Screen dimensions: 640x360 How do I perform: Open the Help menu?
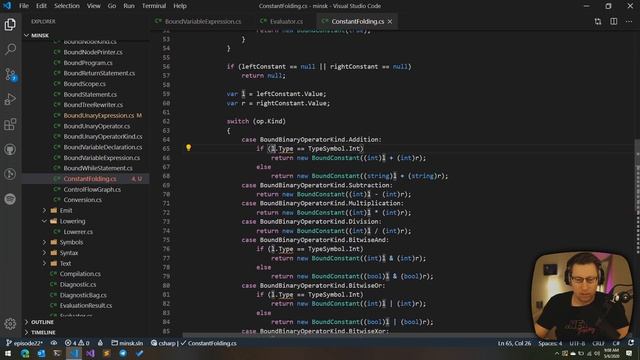coord(180,6)
